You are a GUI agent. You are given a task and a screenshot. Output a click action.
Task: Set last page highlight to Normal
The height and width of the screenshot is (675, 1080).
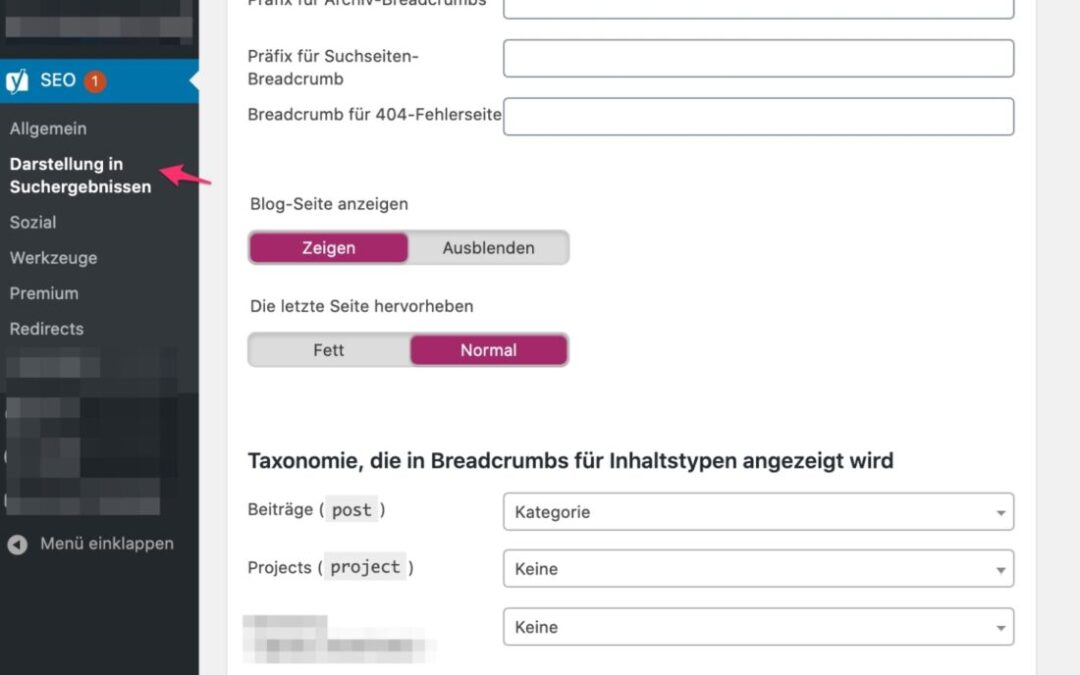488,350
